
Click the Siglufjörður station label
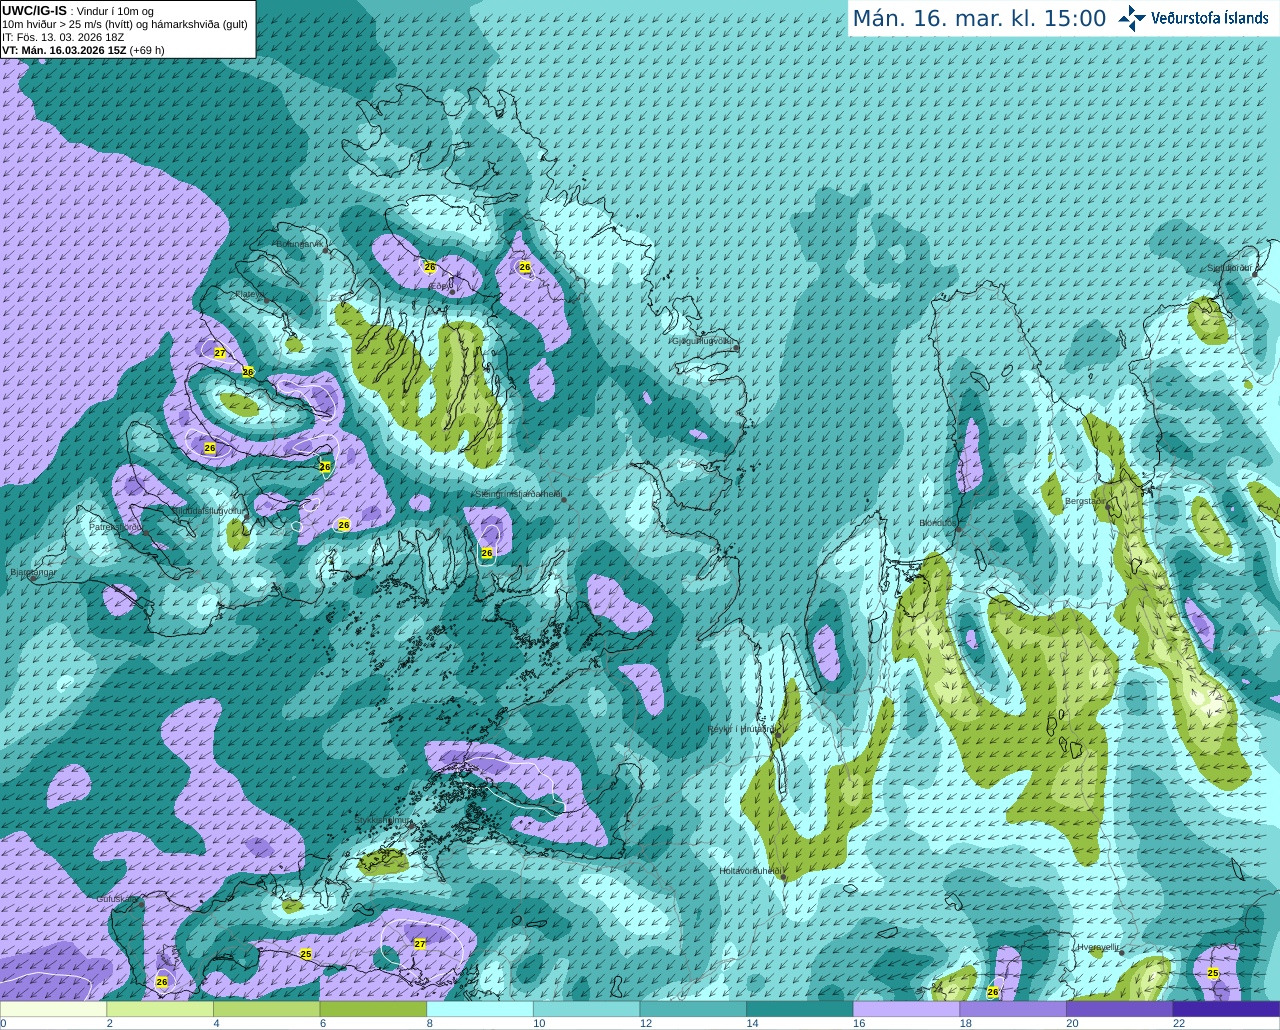tap(1230, 267)
